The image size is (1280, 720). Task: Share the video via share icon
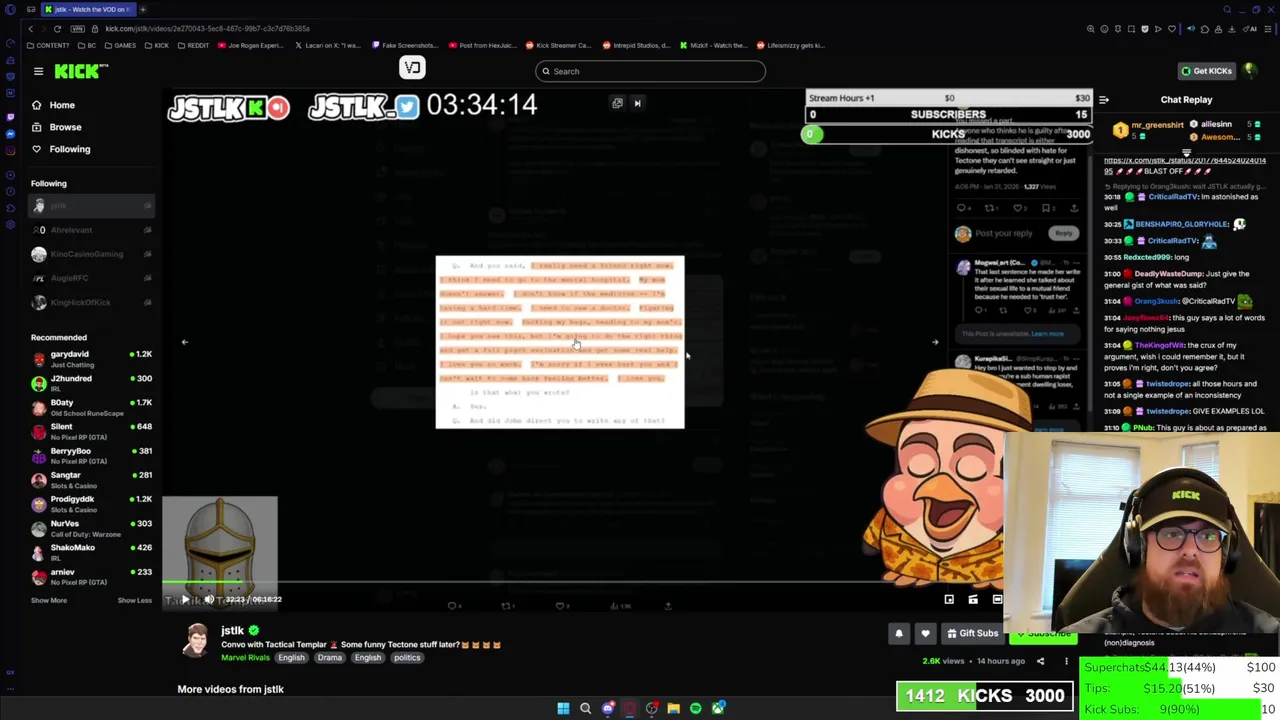1040,661
